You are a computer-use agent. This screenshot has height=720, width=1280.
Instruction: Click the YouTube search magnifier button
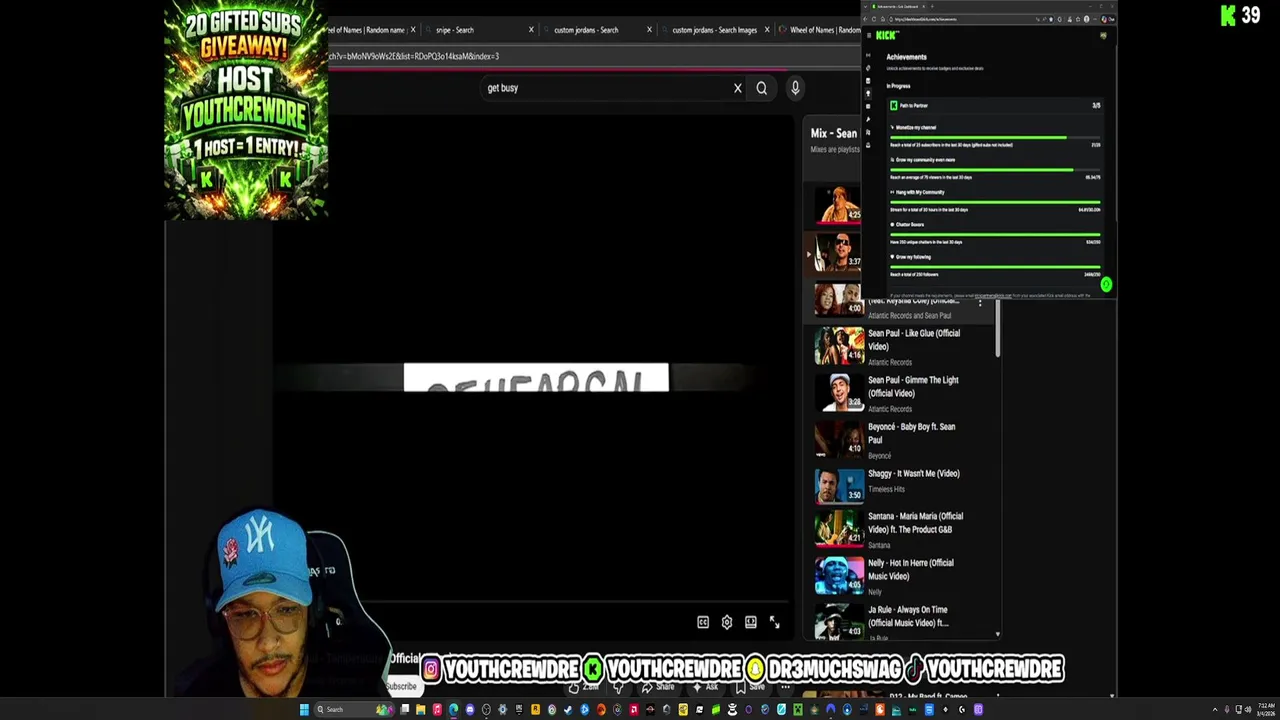tap(762, 88)
